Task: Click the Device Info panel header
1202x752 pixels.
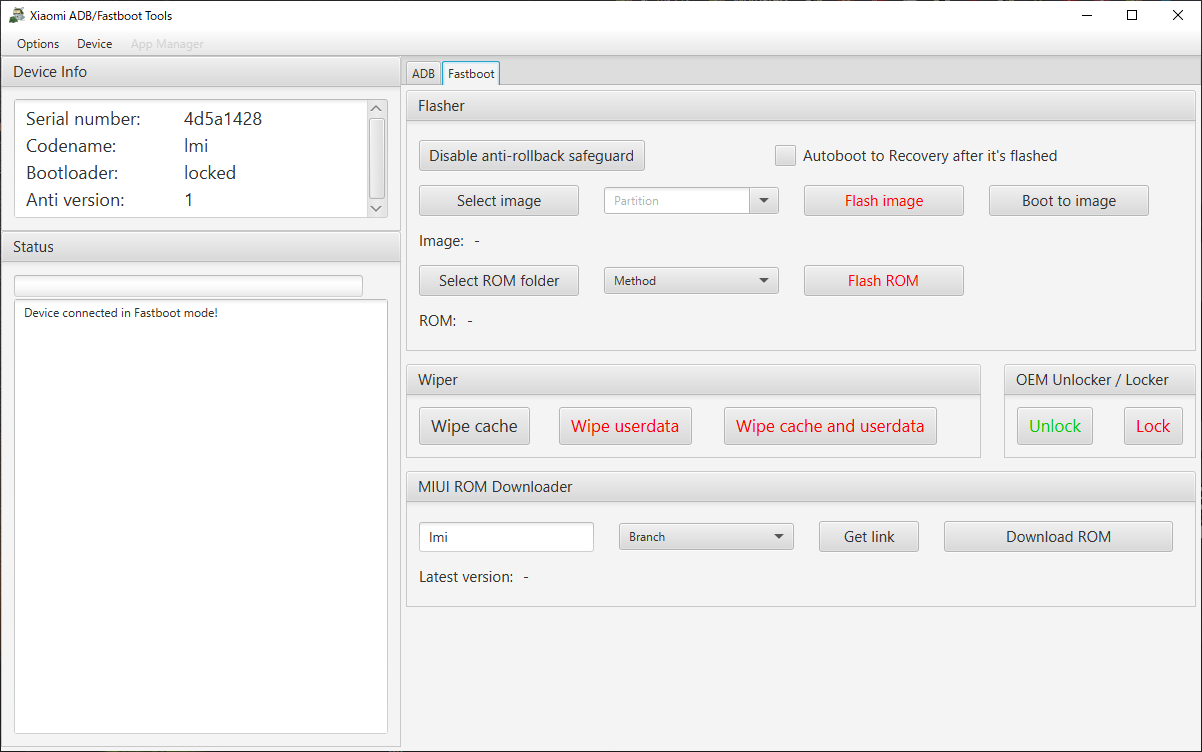Action: tap(200, 72)
